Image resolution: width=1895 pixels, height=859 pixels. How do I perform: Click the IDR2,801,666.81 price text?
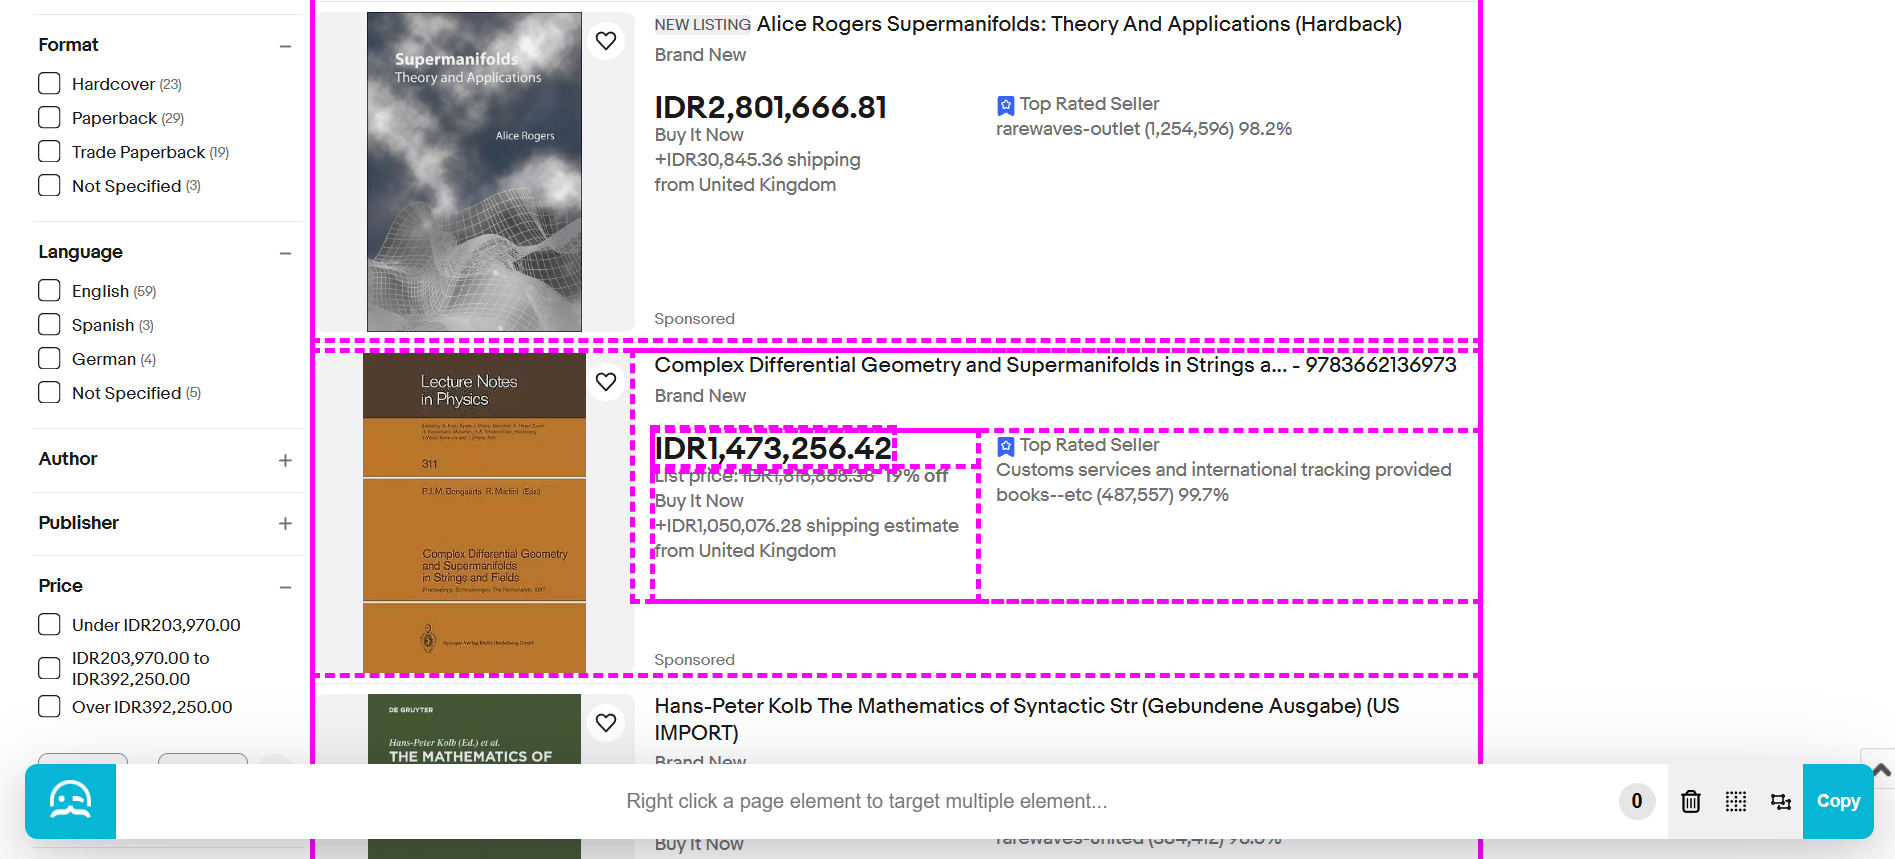771,107
